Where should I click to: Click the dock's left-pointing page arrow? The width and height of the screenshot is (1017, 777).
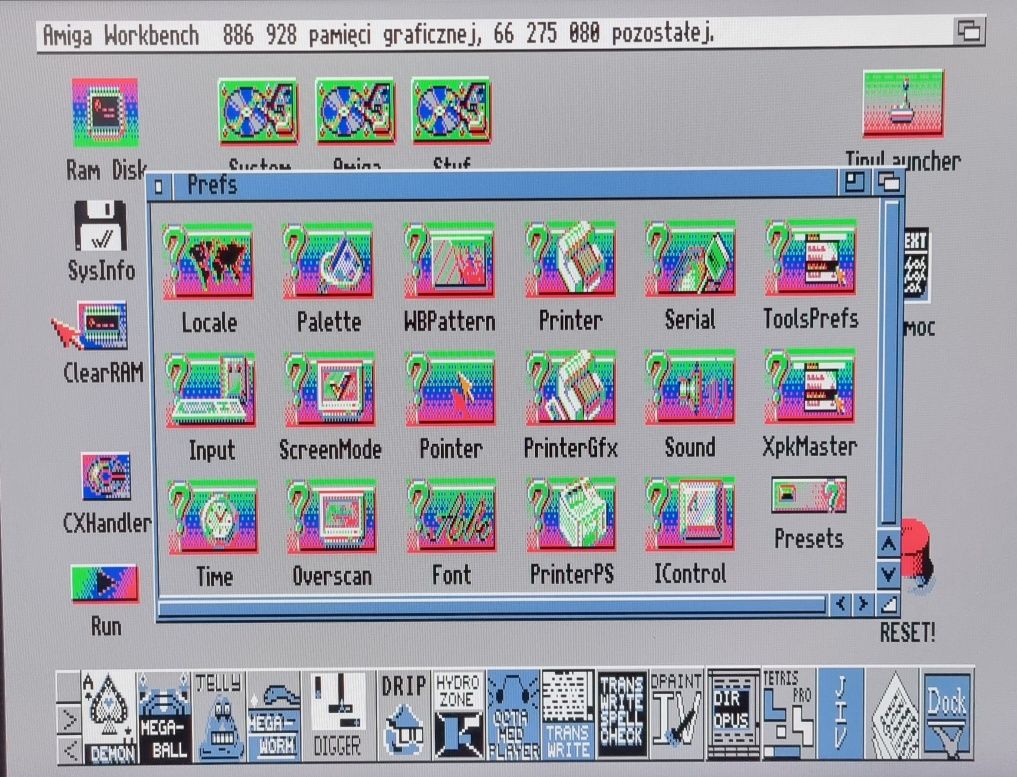(x=68, y=750)
